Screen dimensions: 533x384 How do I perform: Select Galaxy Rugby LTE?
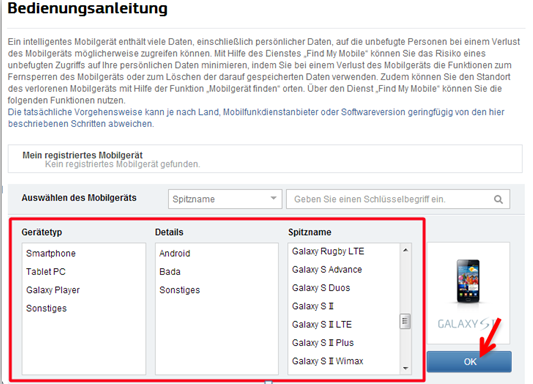click(x=328, y=251)
